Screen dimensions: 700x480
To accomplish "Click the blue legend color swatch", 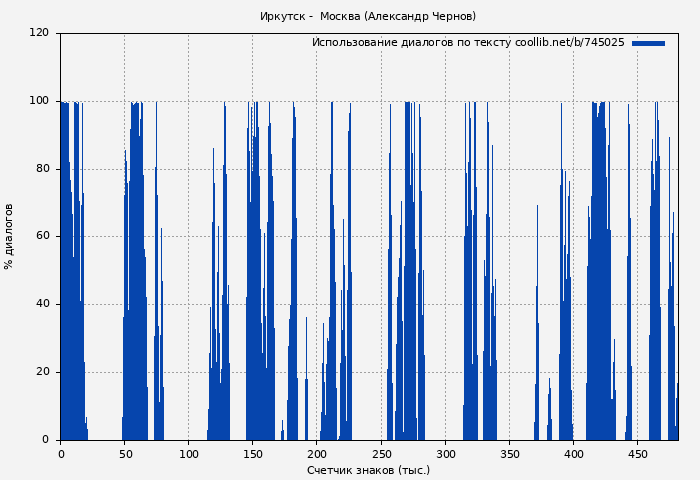I will 648,43.
